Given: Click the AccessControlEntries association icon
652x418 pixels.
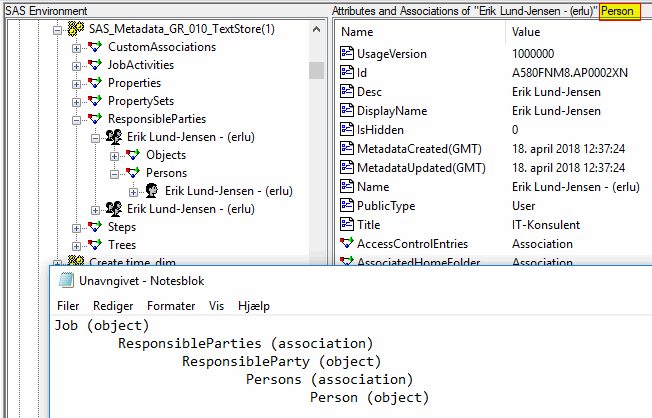Looking at the screenshot, I should coord(347,244).
